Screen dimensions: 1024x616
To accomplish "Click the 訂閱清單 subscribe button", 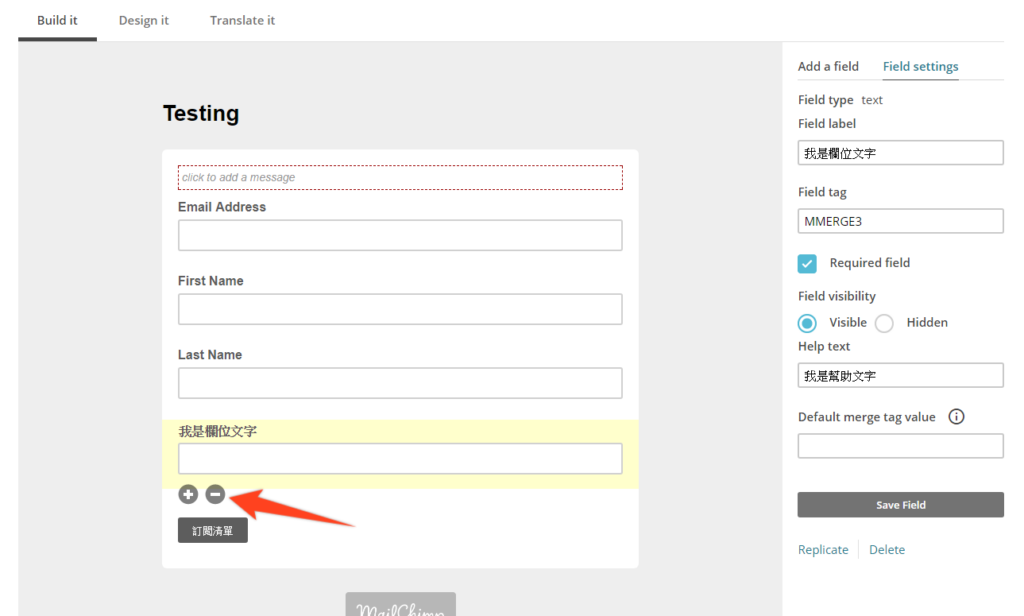I will 213,530.
